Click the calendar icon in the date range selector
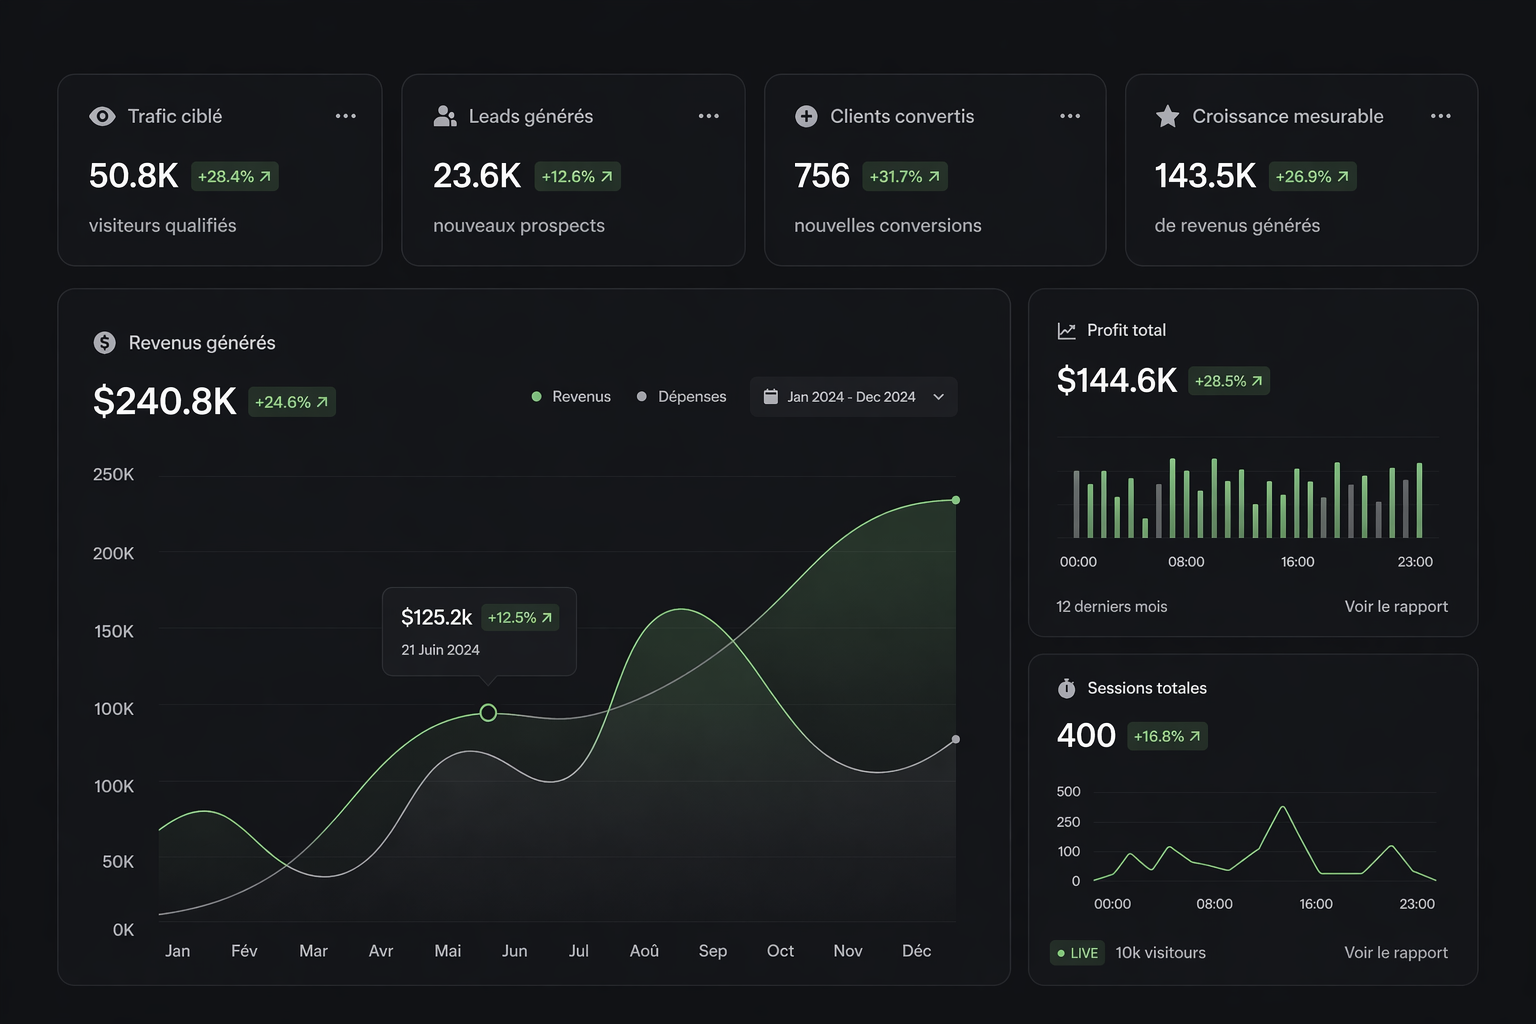1536x1024 pixels. [x=771, y=397]
